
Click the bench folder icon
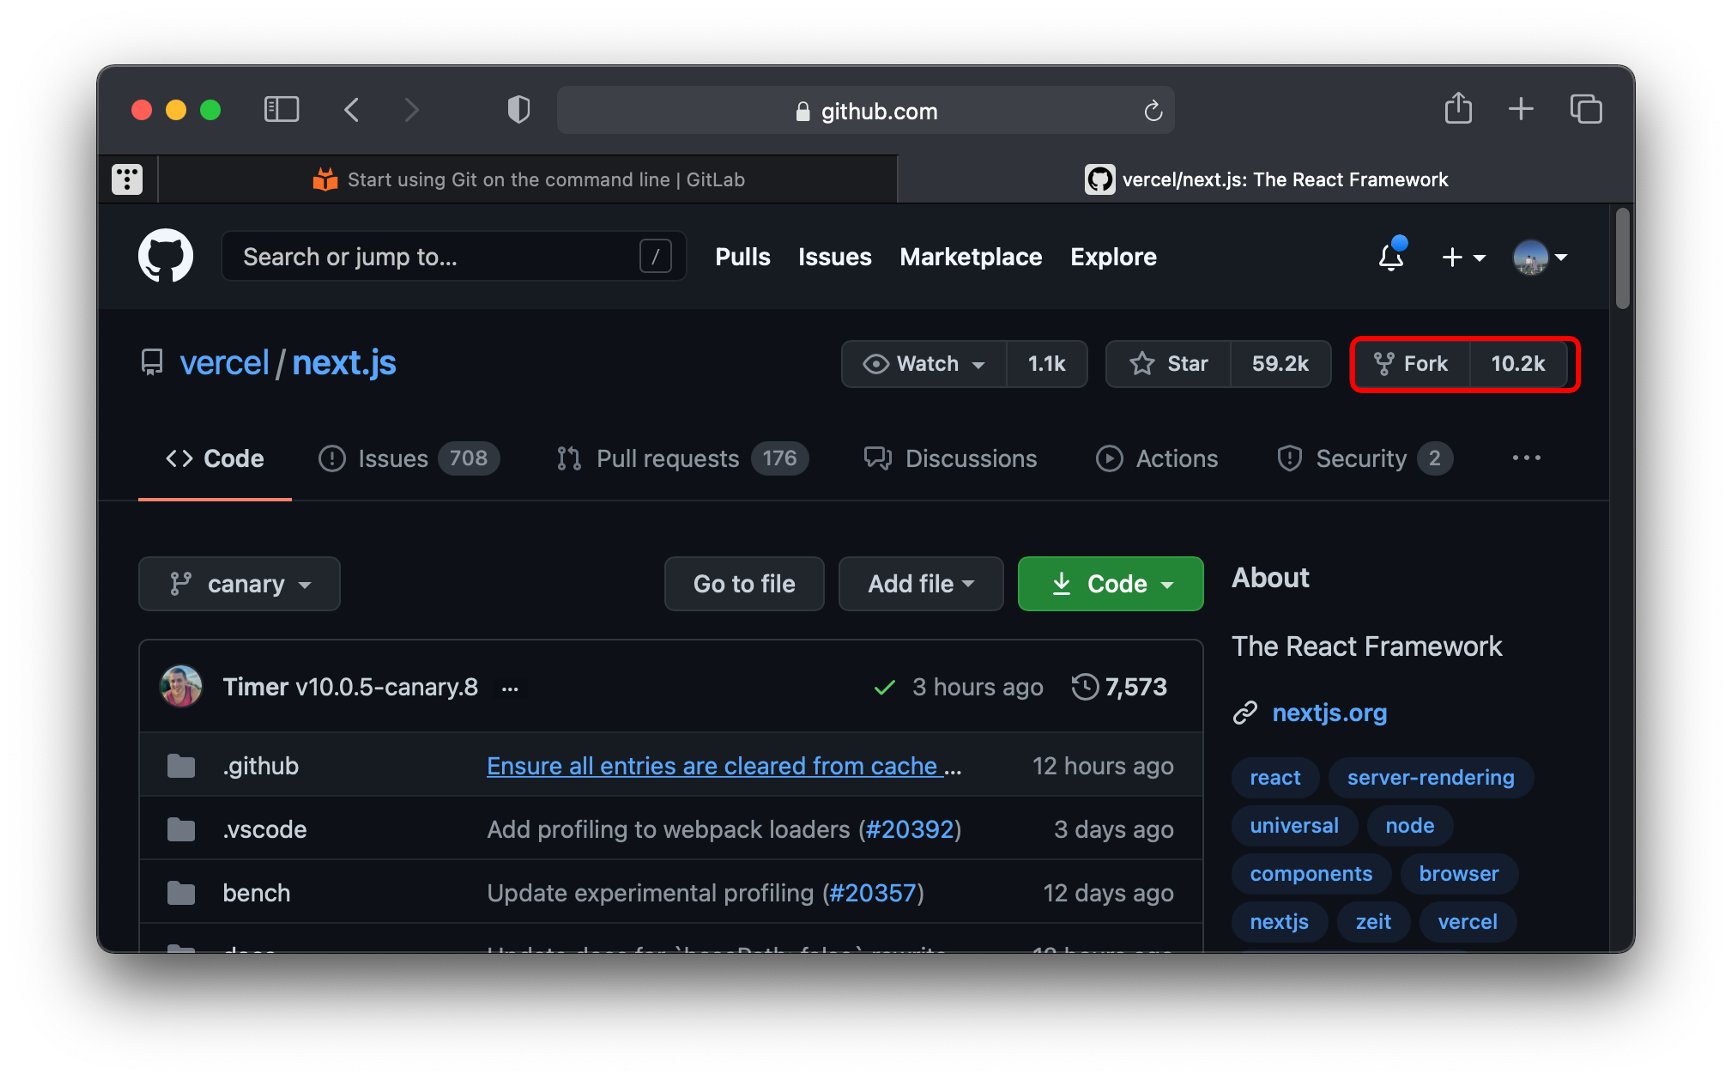point(181,893)
